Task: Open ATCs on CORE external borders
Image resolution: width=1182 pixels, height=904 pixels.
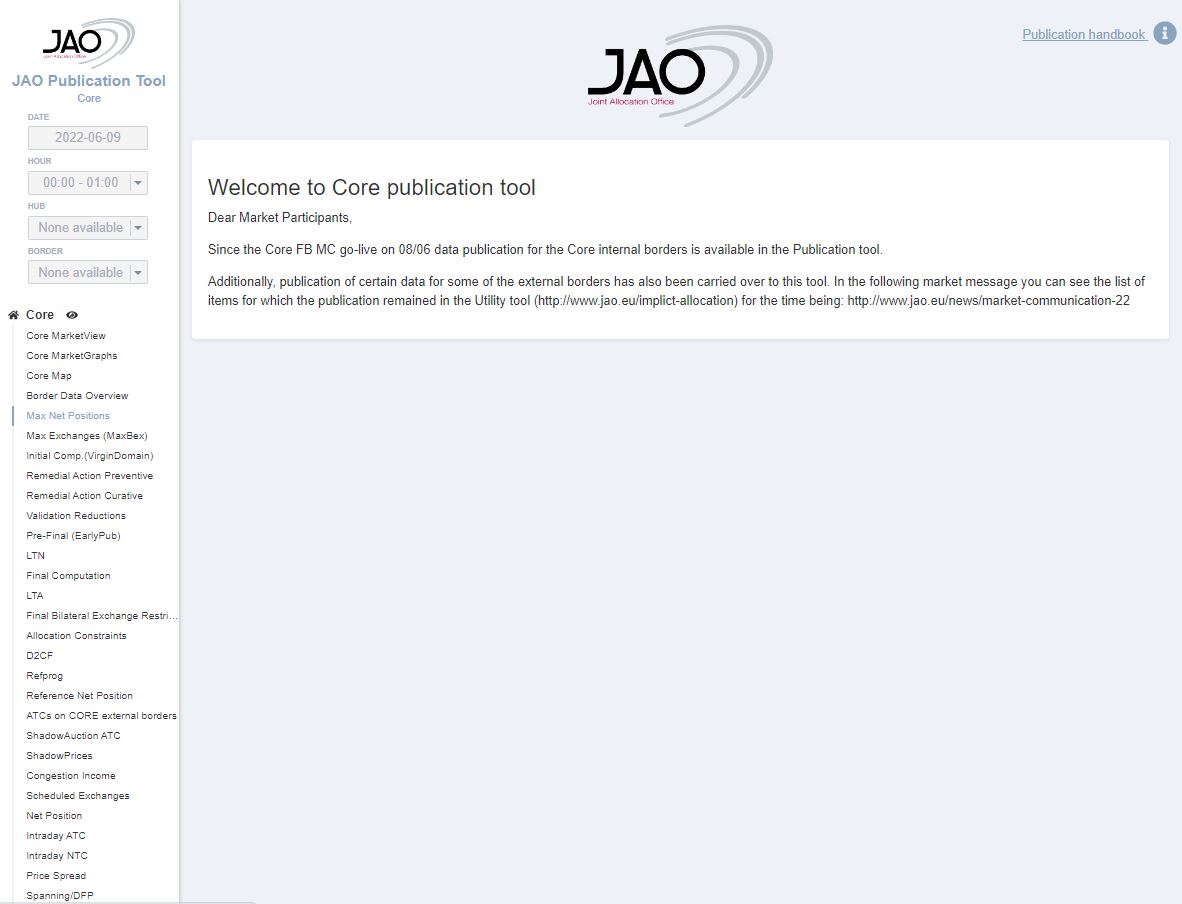Action: coord(101,716)
